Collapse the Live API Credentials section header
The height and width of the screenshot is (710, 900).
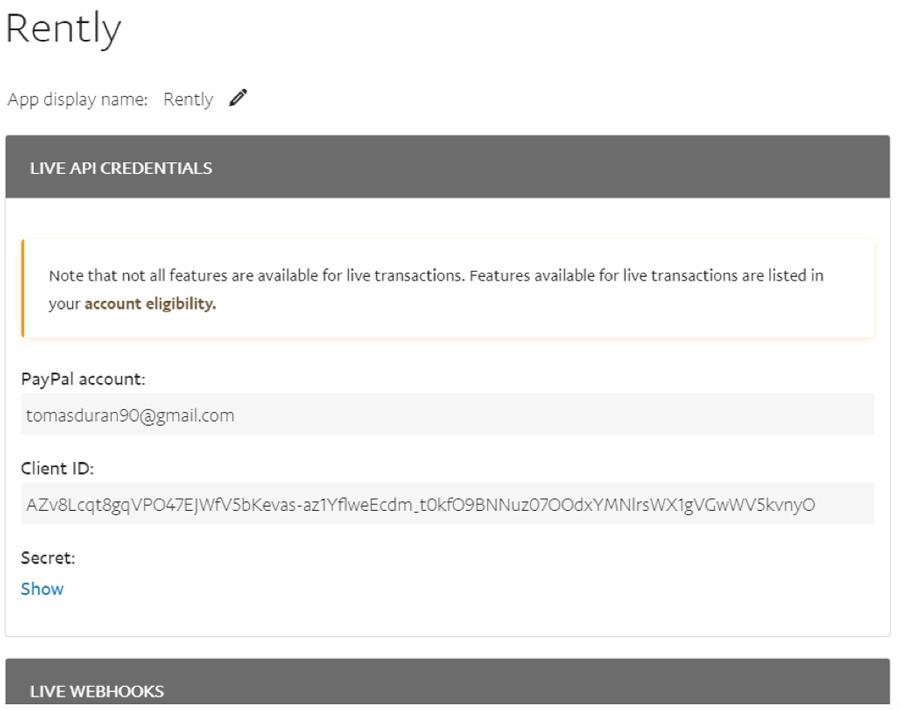pos(447,167)
